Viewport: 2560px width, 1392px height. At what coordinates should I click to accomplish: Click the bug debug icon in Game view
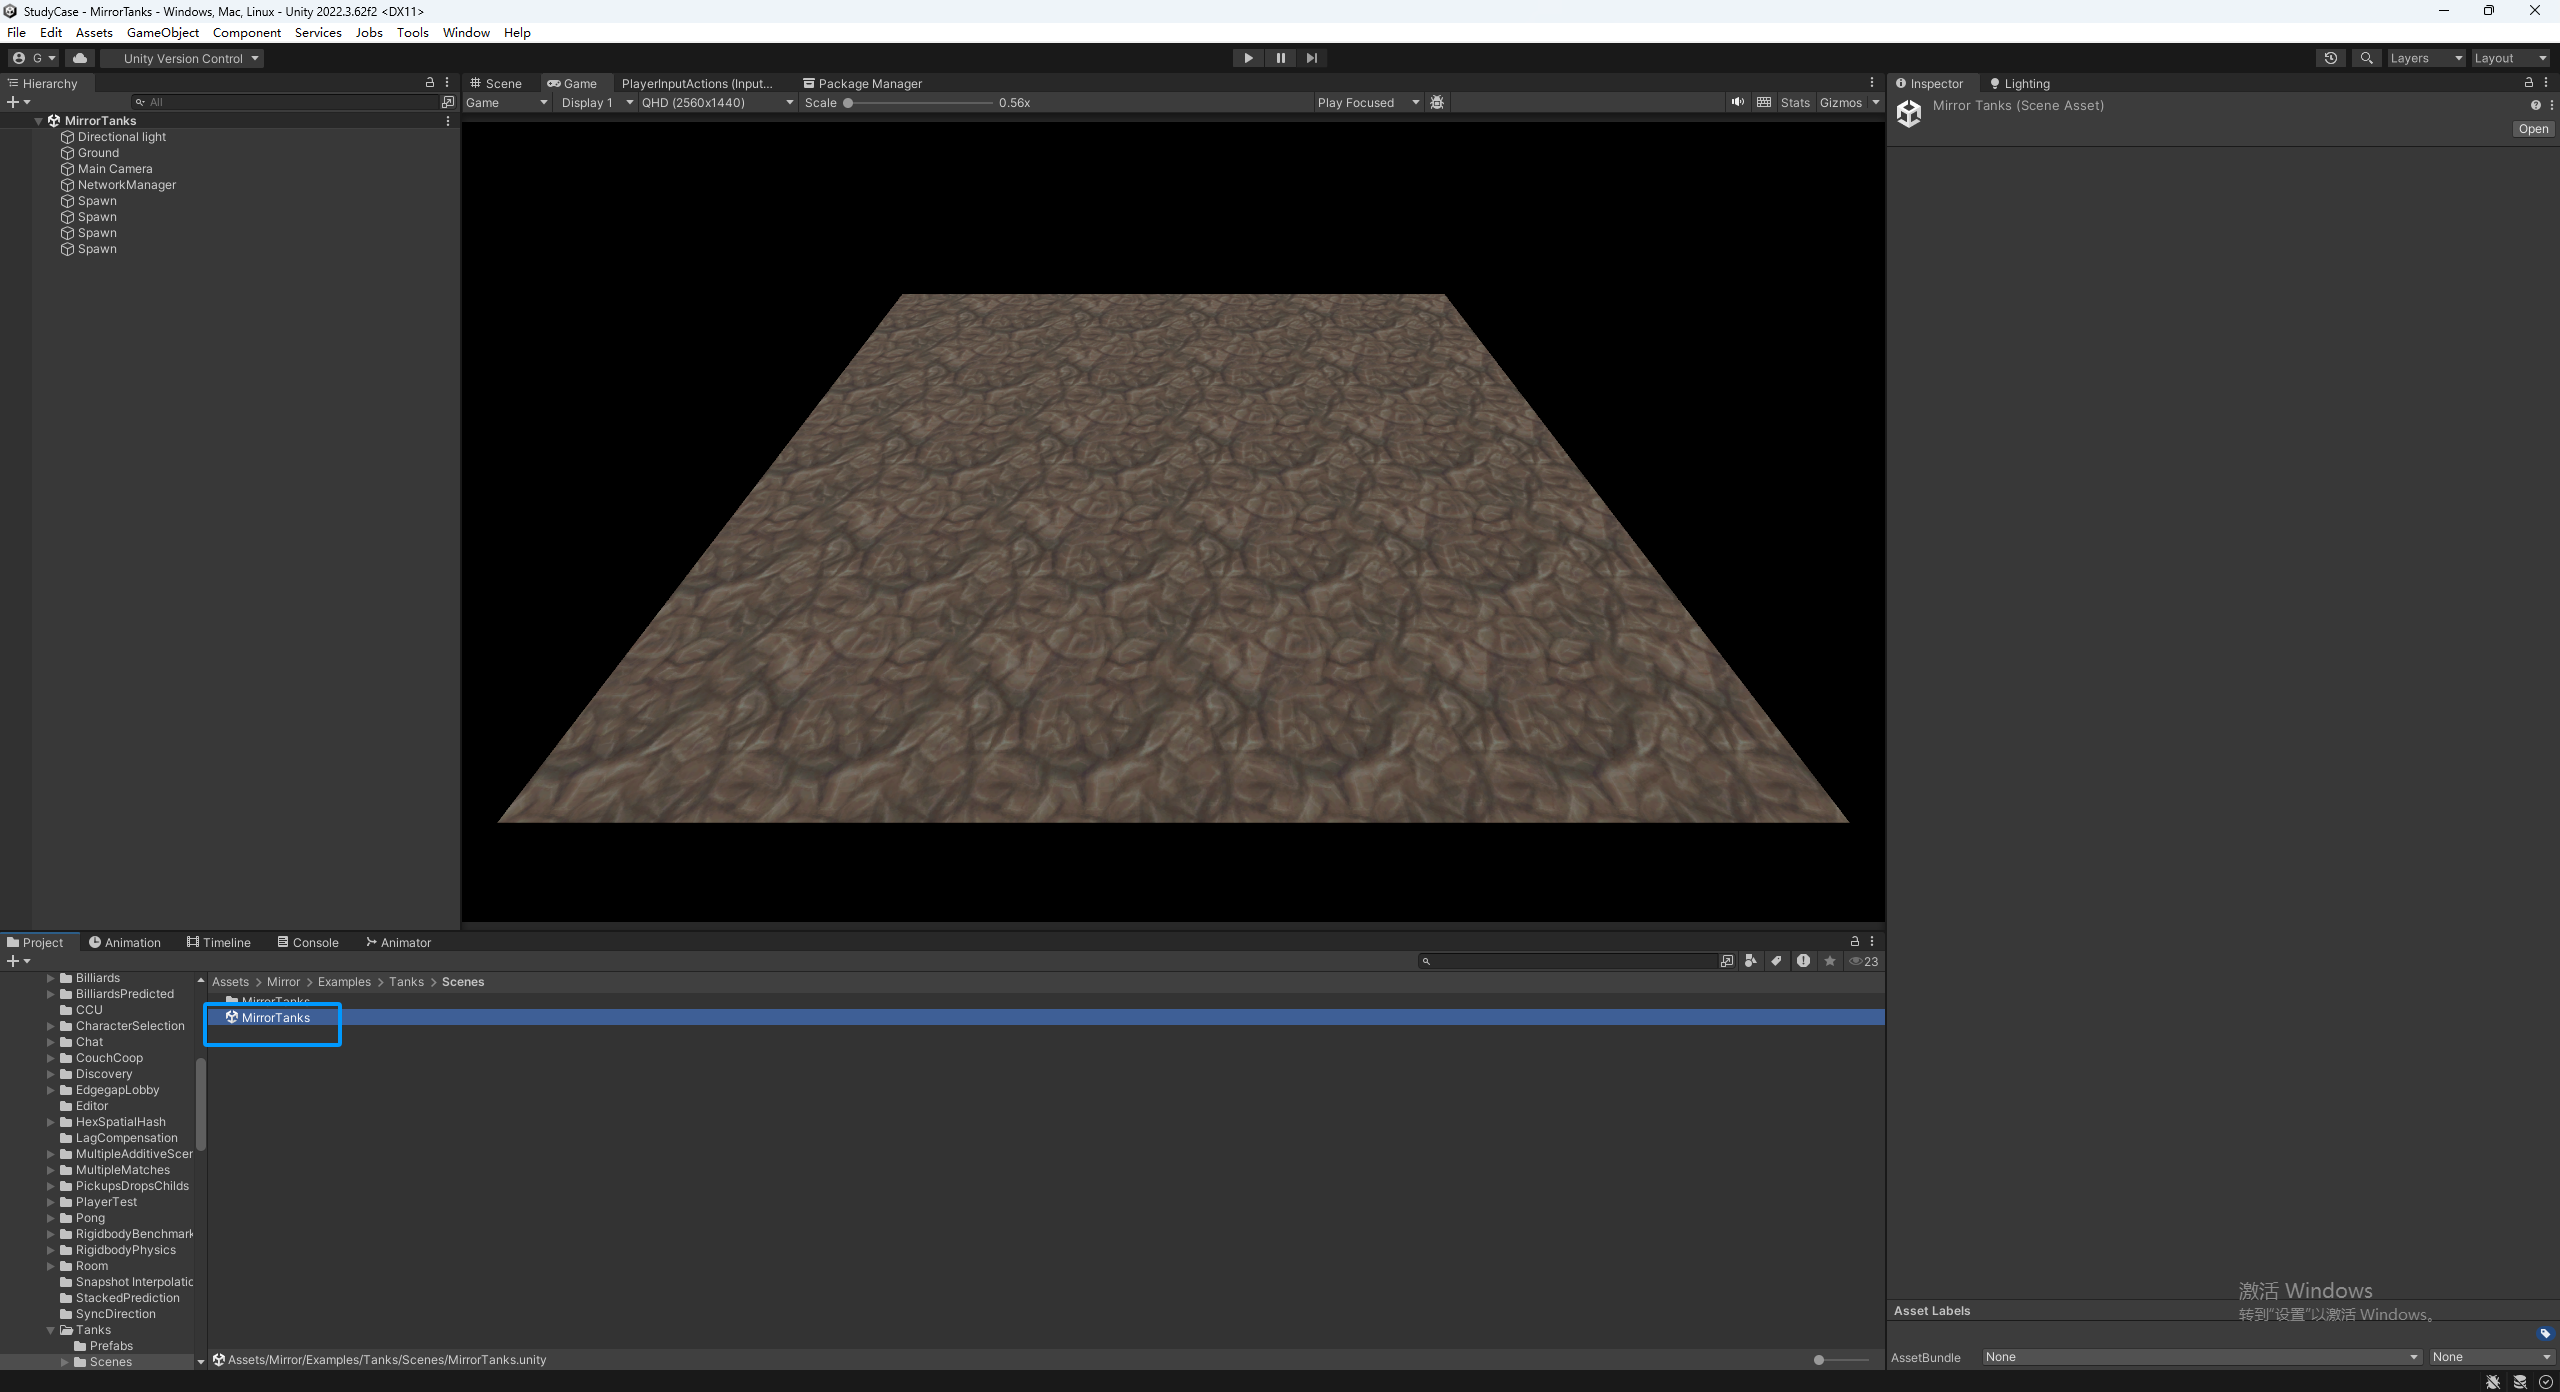click(x=1437, y=102)
